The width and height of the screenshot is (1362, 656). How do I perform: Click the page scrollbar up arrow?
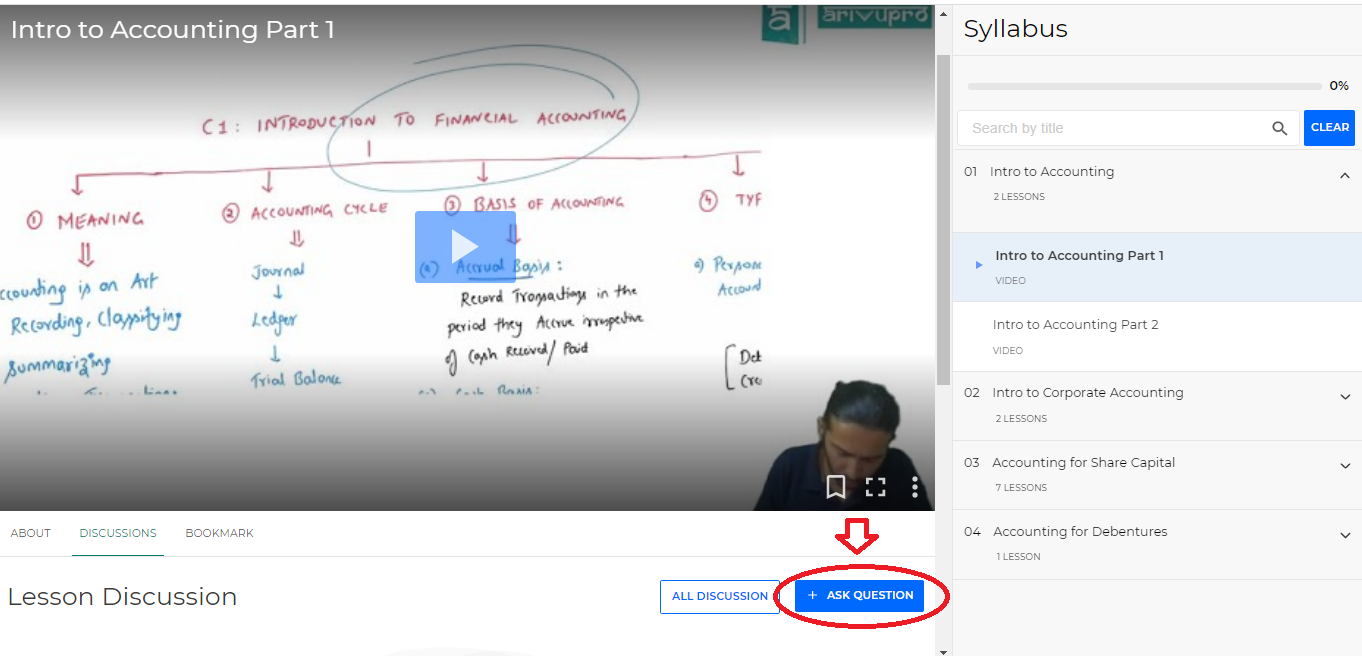pyautogui.click(x=943, y=15)
